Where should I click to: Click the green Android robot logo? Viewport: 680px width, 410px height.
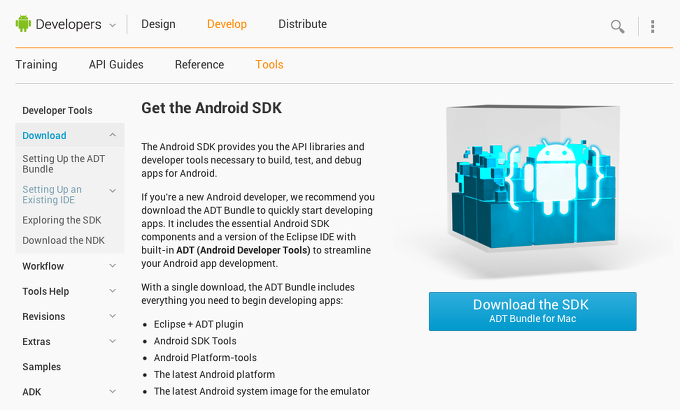click(23, 23)
